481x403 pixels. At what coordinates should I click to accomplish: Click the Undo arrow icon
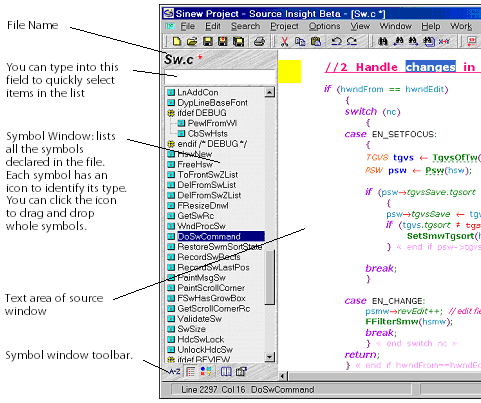pos(336,41)
